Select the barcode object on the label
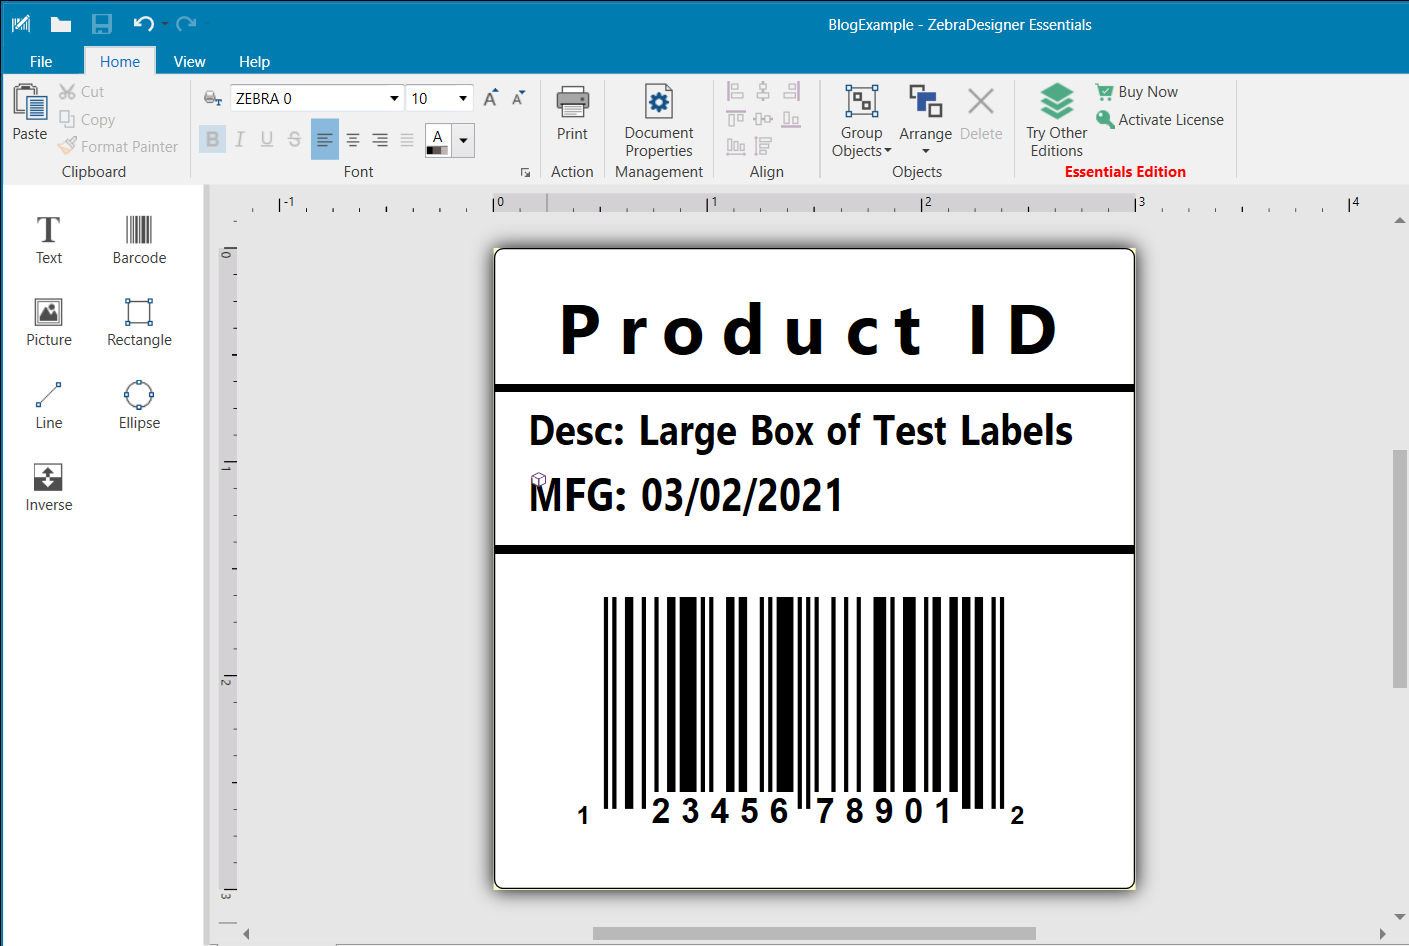Screen dimensions: 1409x946 coord(803,709)
